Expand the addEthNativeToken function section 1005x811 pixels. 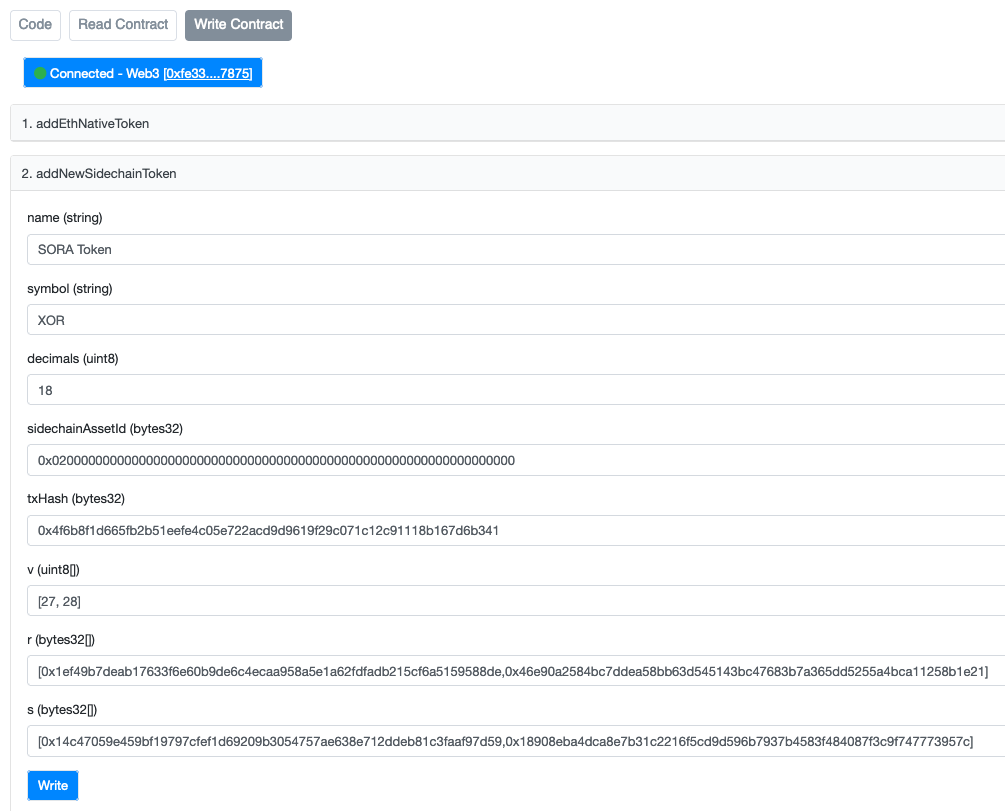click(508, 123)
